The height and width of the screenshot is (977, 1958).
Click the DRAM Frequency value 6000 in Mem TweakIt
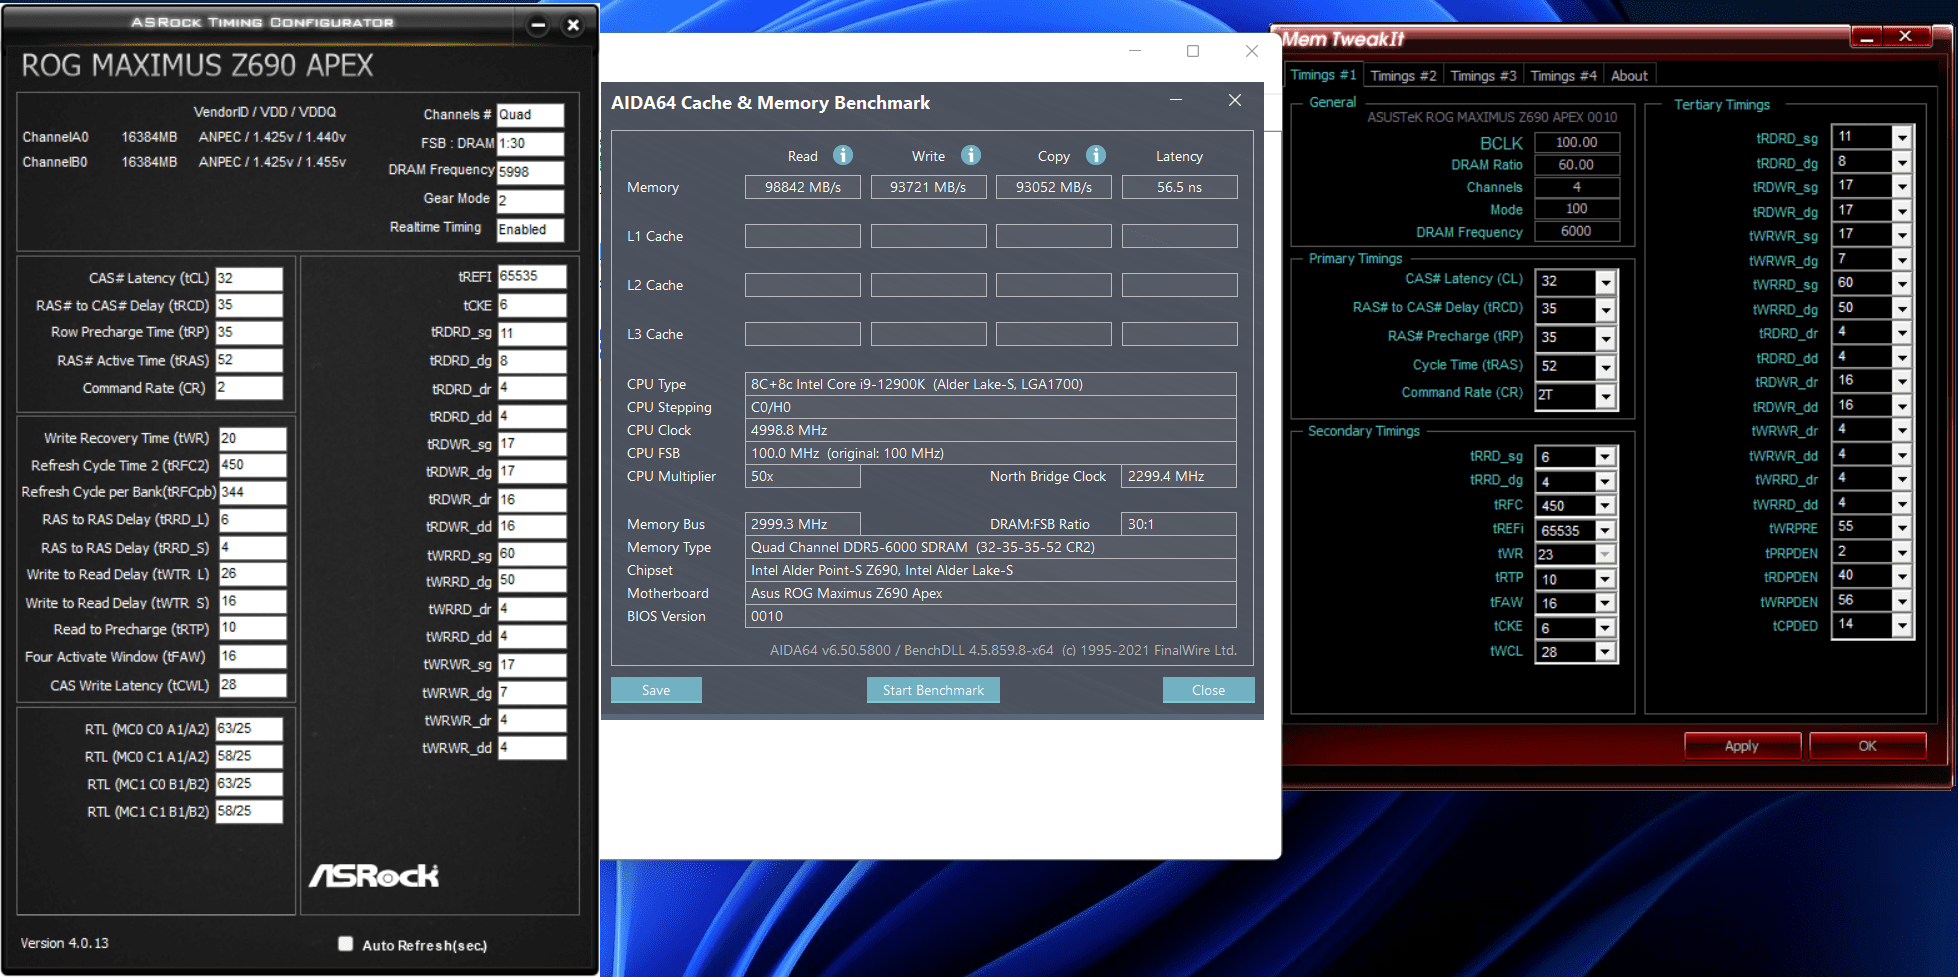tap(1577, 231)
